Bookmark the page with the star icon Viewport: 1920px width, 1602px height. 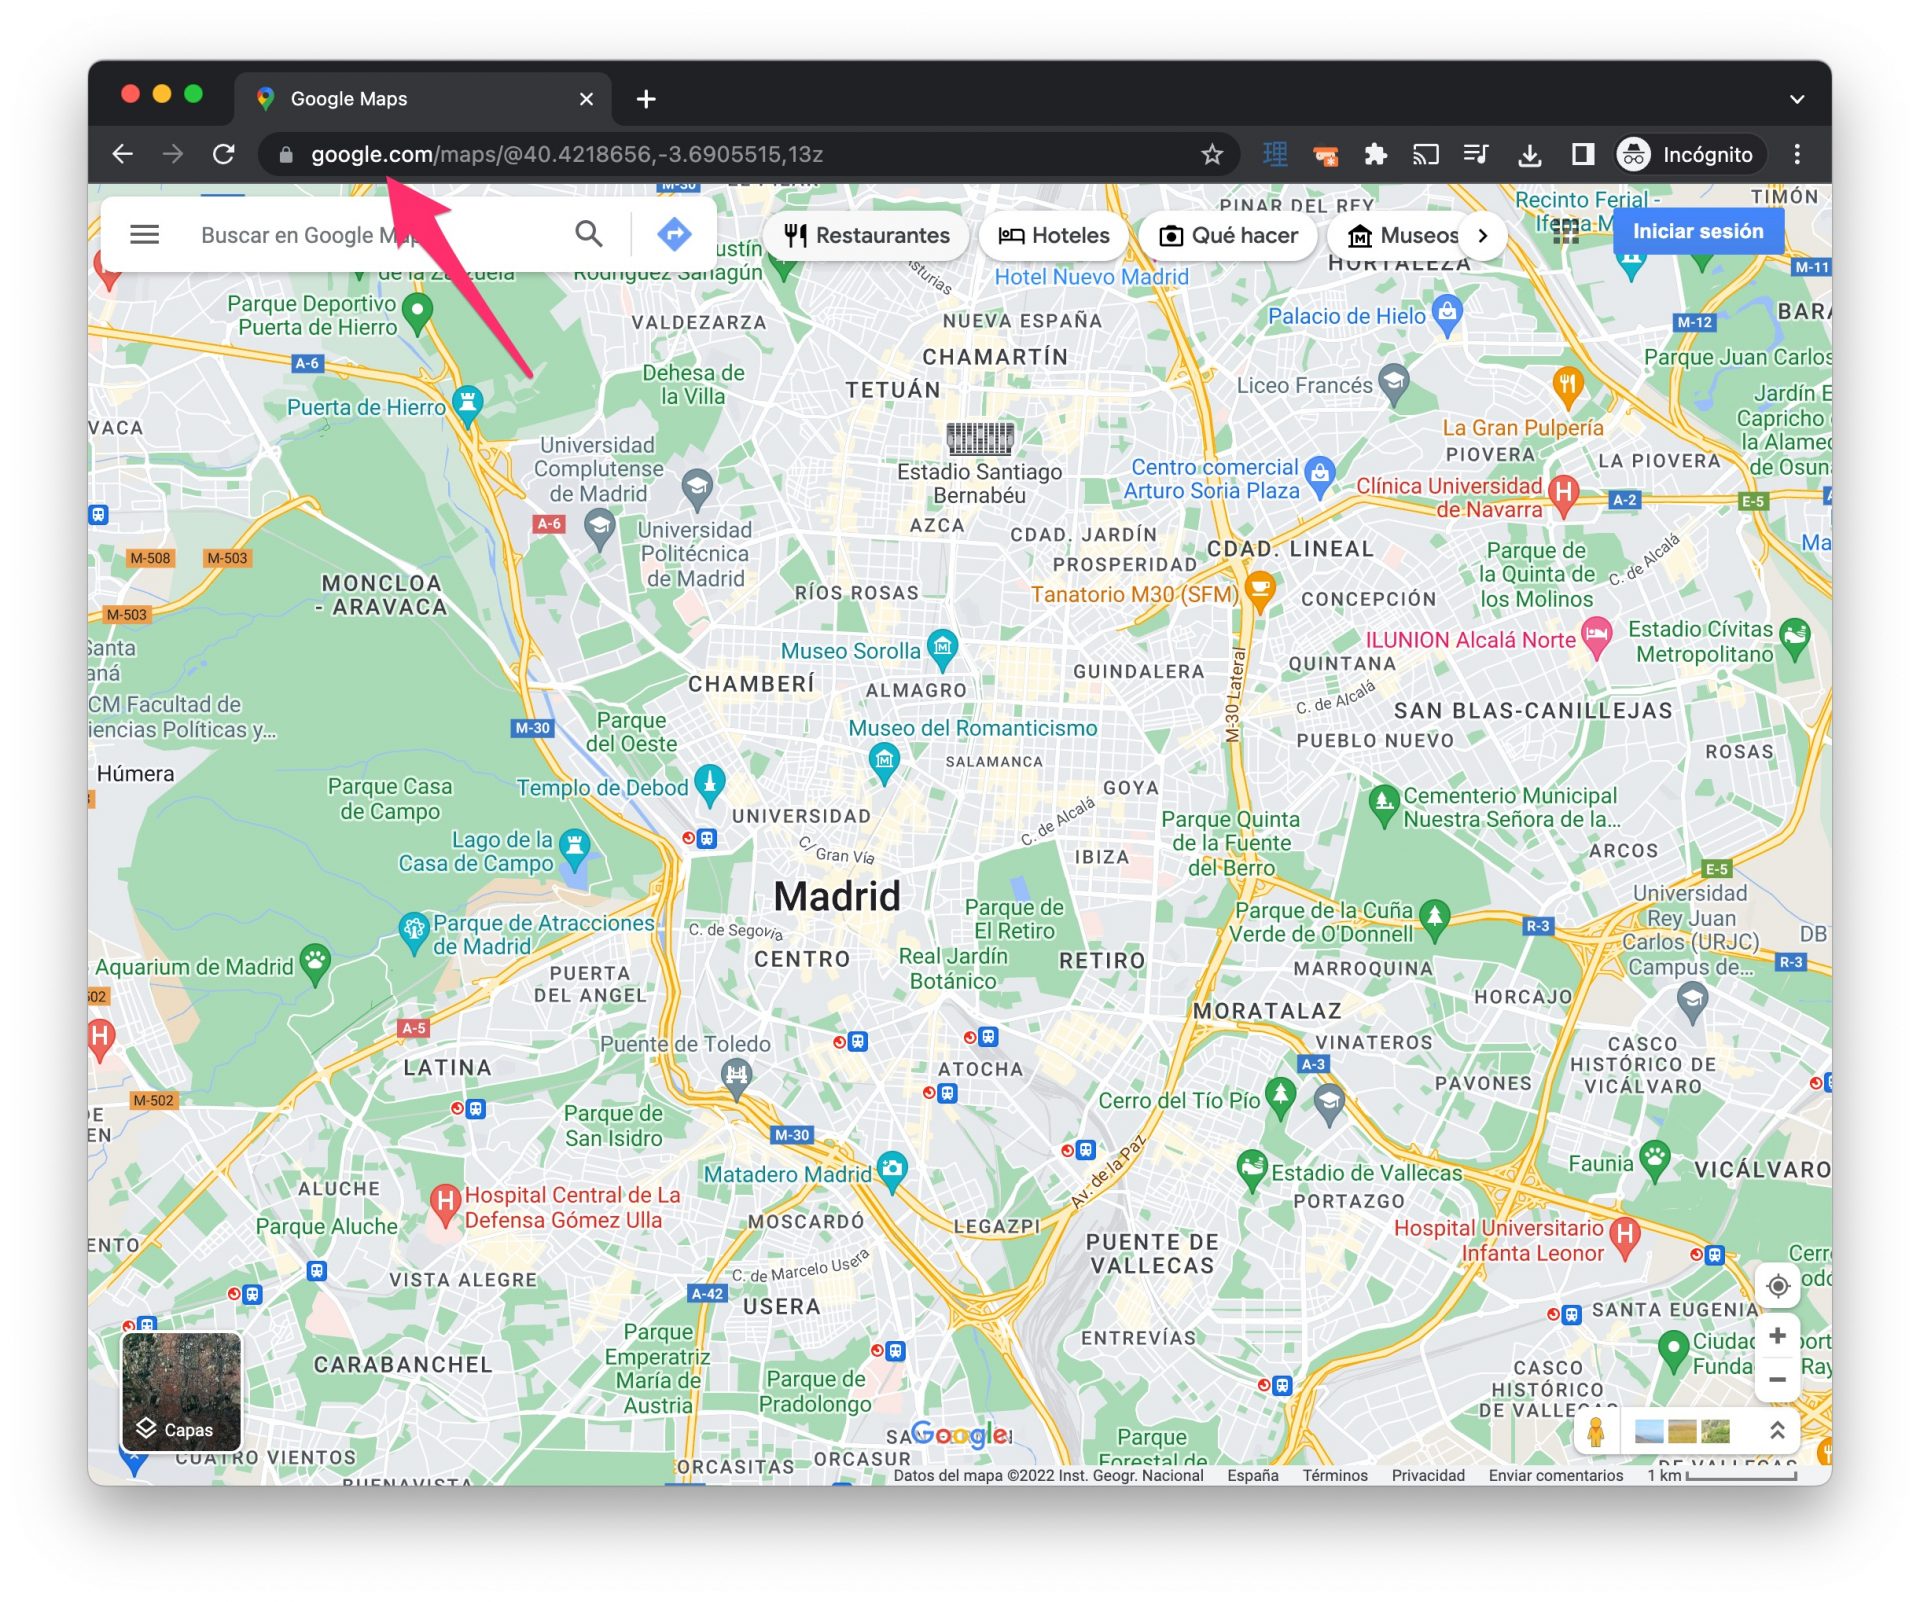pos(1211,154)
